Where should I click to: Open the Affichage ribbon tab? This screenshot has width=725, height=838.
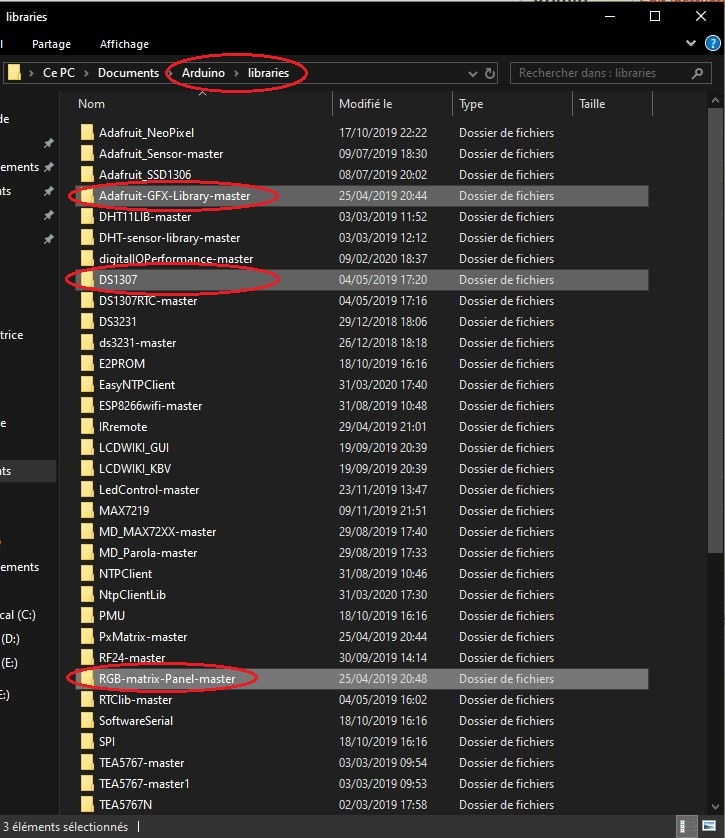click(124, 44)
